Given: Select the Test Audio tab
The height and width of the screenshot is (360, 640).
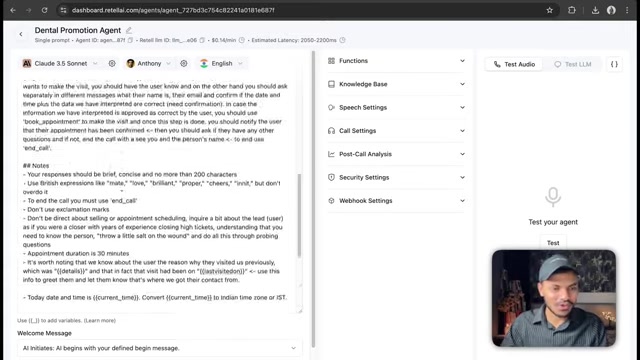Looking at the screenshot, I should pos(514,64).
